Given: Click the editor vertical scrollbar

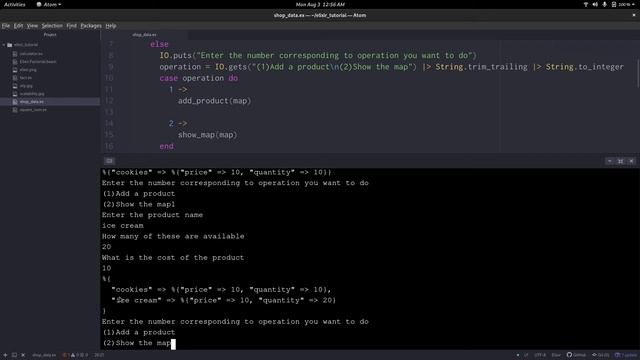Looking at the screenshot, I should click(x=638, y=73).
